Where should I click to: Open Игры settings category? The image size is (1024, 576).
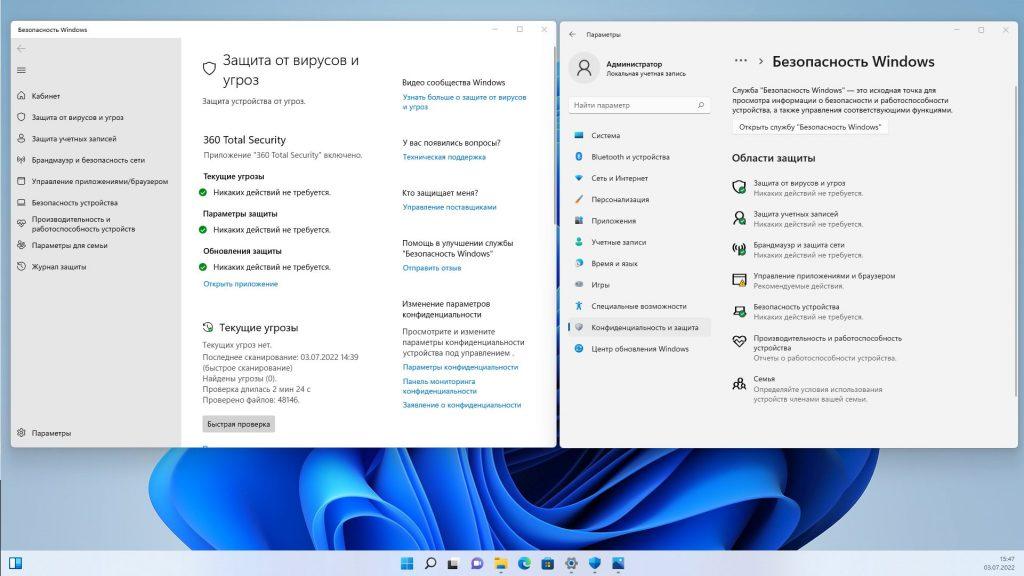tap(639, 285)
